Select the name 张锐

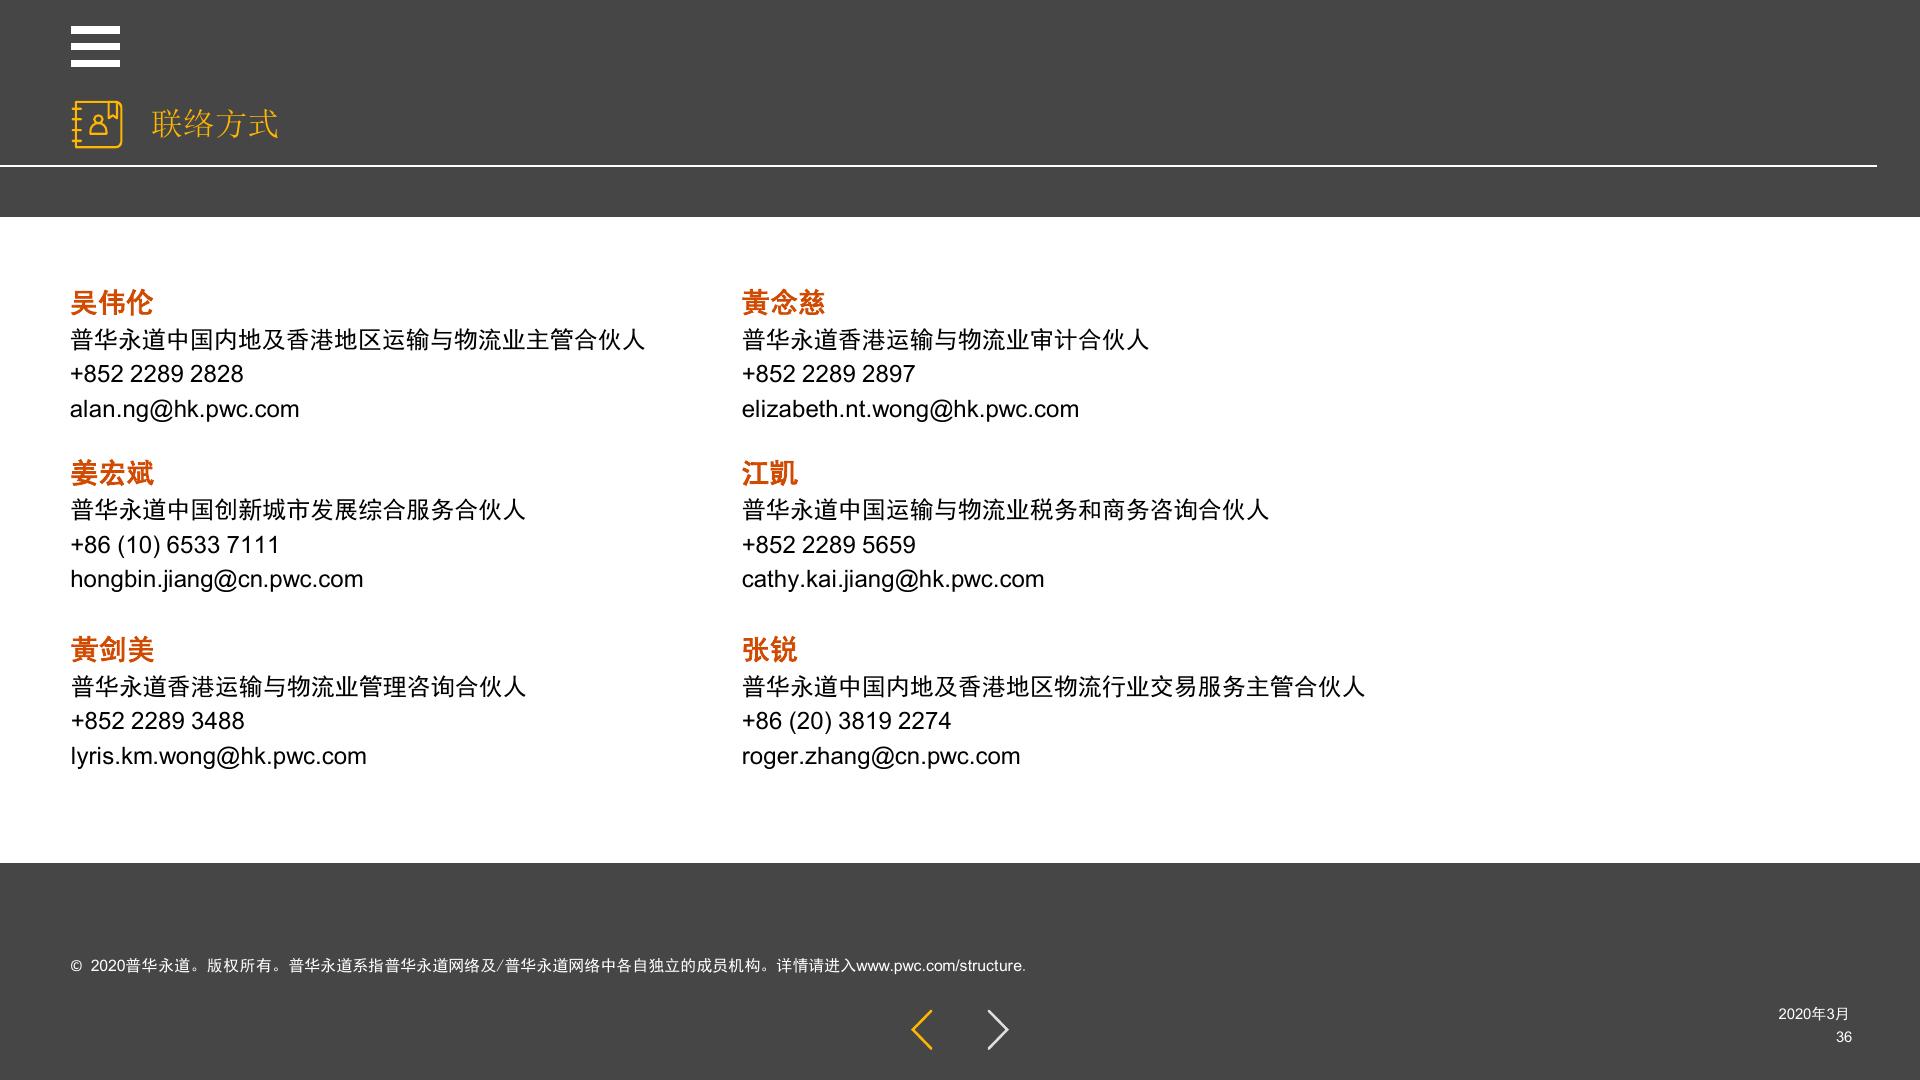pos(769,650)
